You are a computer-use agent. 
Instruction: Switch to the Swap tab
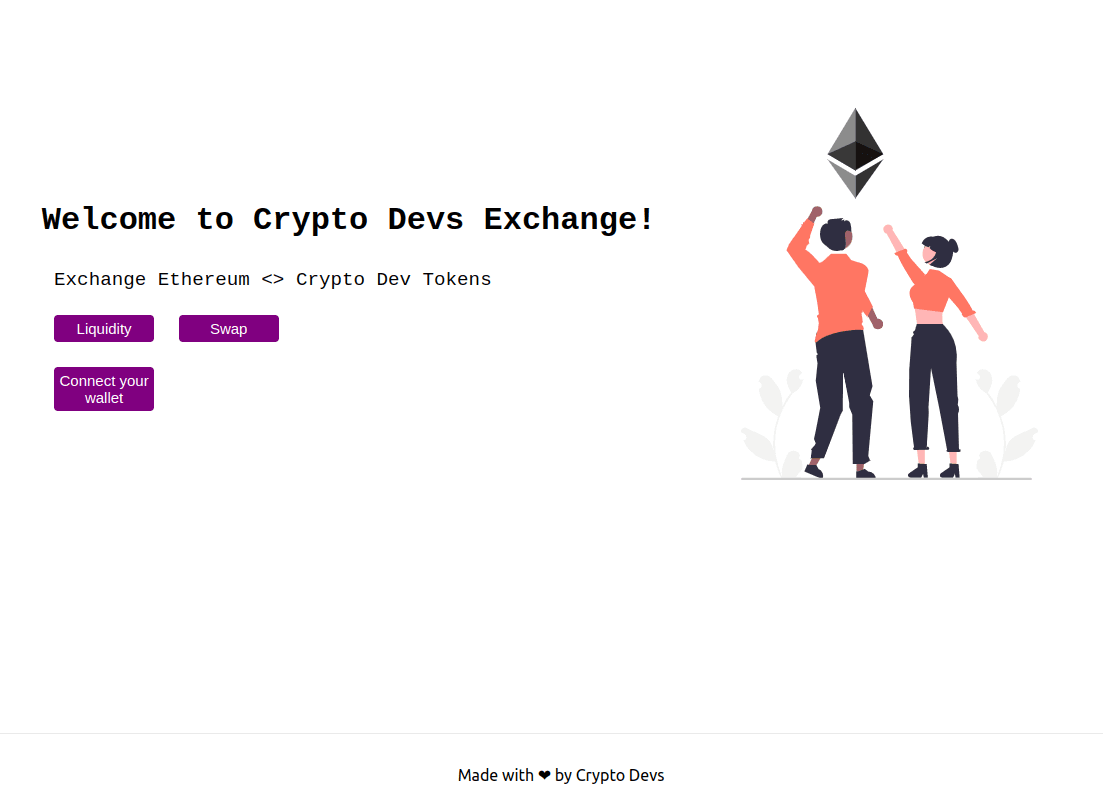tap(229, 328)
